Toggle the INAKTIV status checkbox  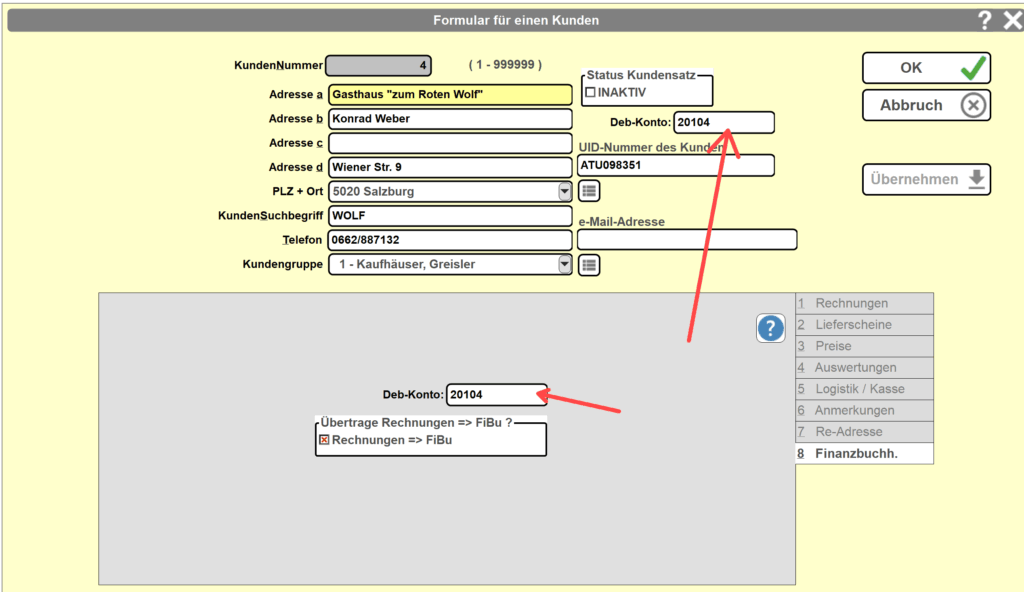pos(590,92)
